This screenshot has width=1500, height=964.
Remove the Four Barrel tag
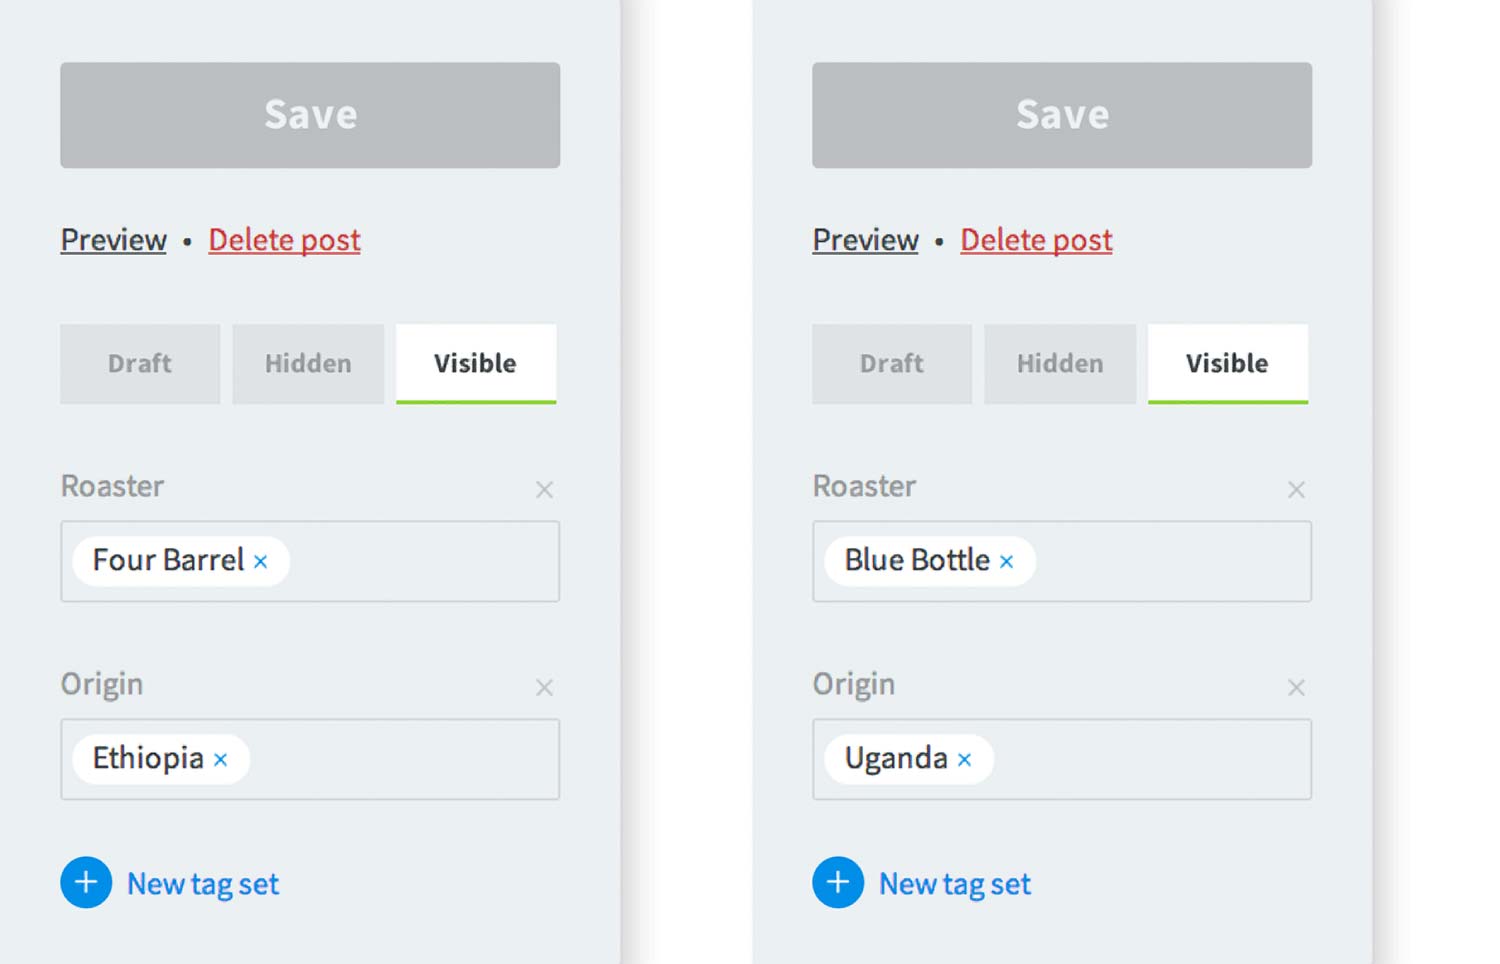click(x=260, y=562)
